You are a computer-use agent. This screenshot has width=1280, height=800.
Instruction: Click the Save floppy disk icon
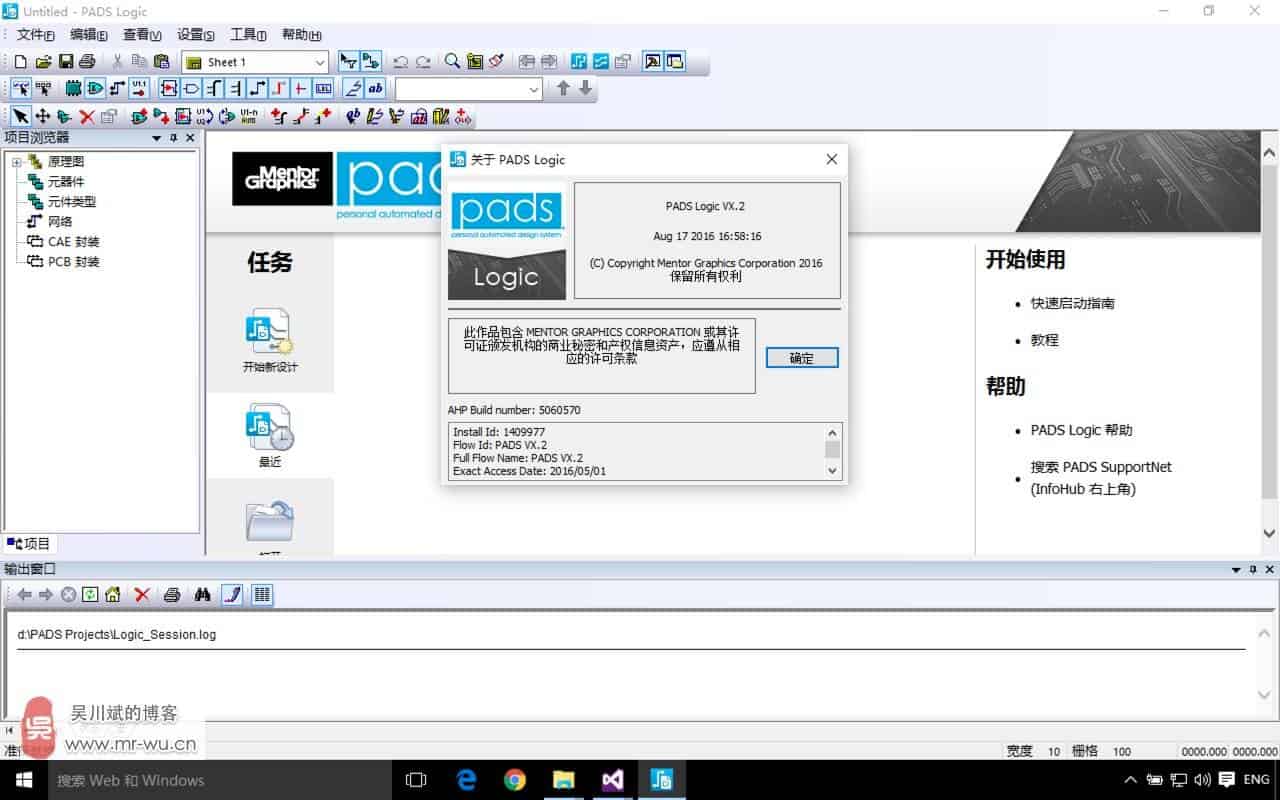(66, 62)
